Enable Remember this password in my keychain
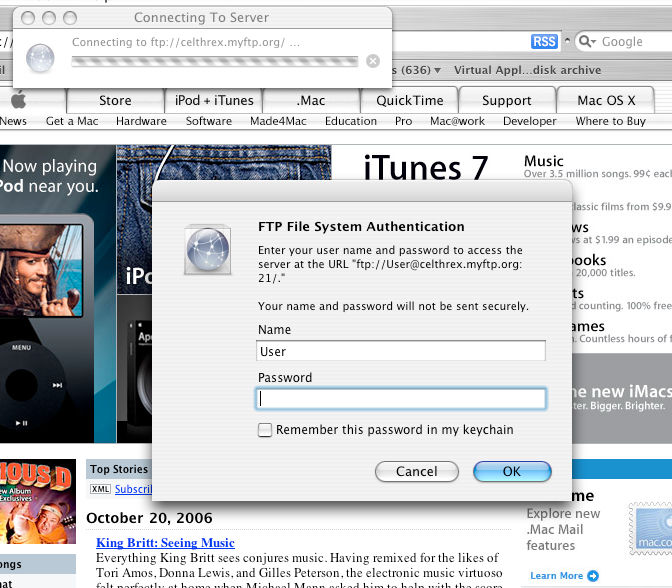This screenshot has height=588, width=672. point(265,430)
